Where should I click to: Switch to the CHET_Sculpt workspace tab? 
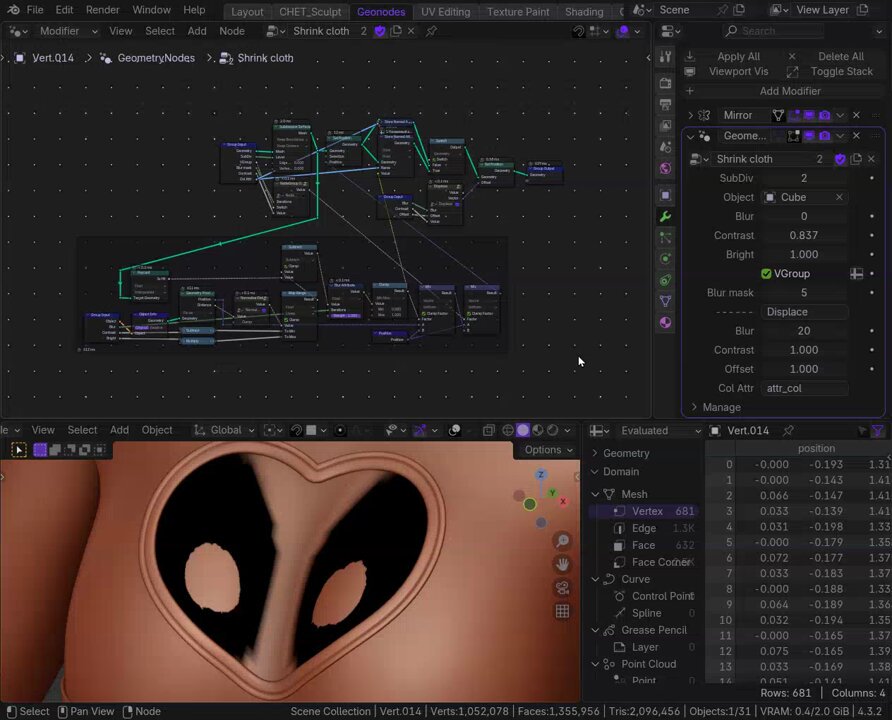coord(310,11)
